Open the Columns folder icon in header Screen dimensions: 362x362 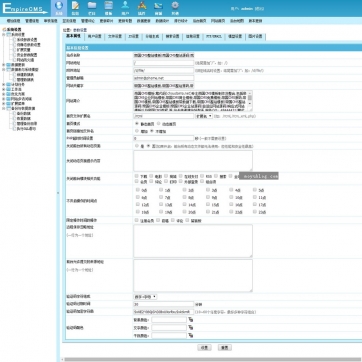click(92, 7)
